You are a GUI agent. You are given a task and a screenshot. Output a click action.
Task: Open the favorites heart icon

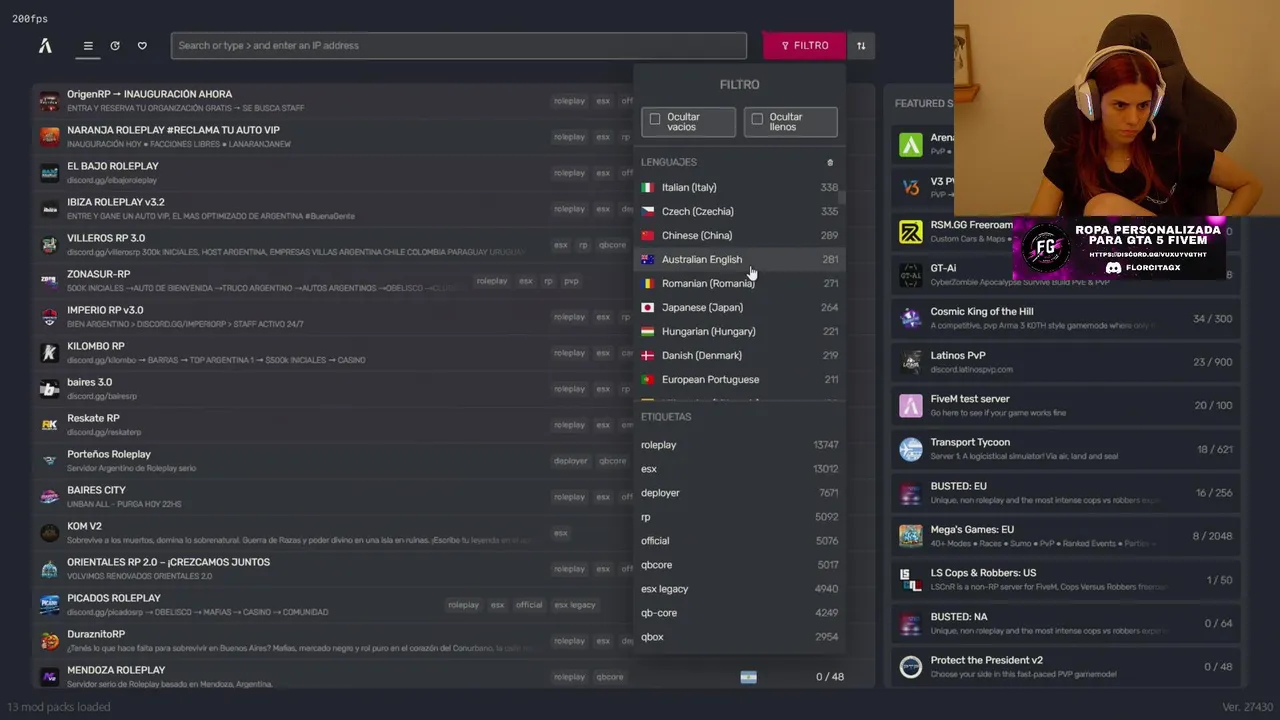point(142,46)
